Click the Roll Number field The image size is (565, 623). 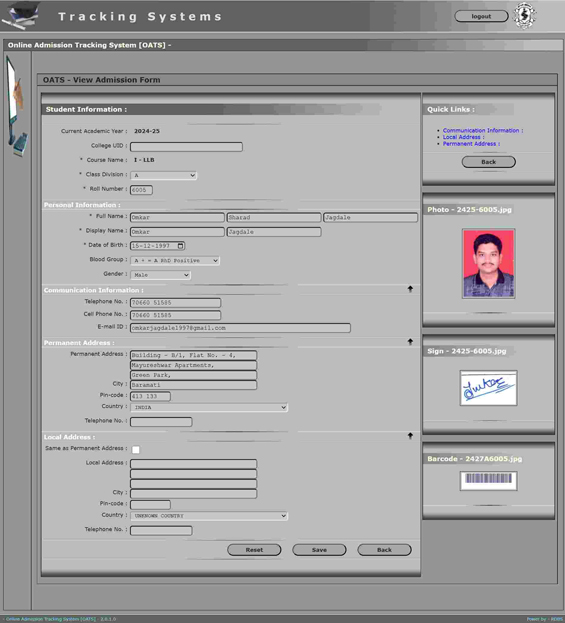point(141,190)
